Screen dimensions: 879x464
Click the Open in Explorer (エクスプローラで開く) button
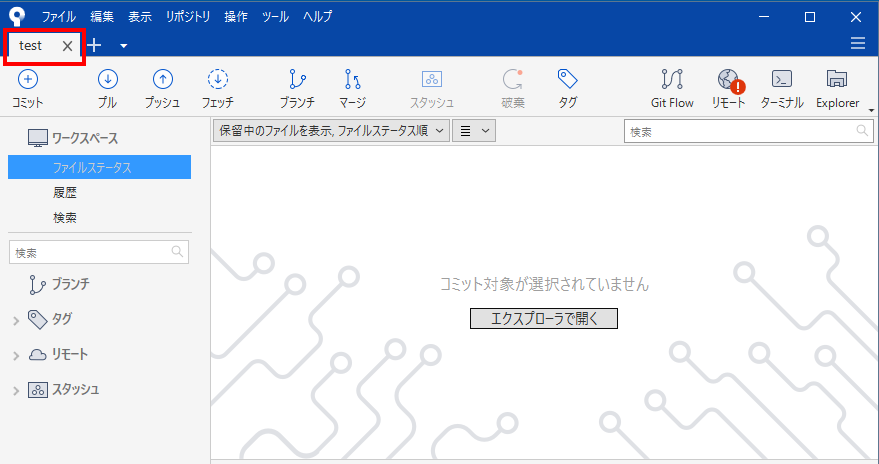[544, 318]
